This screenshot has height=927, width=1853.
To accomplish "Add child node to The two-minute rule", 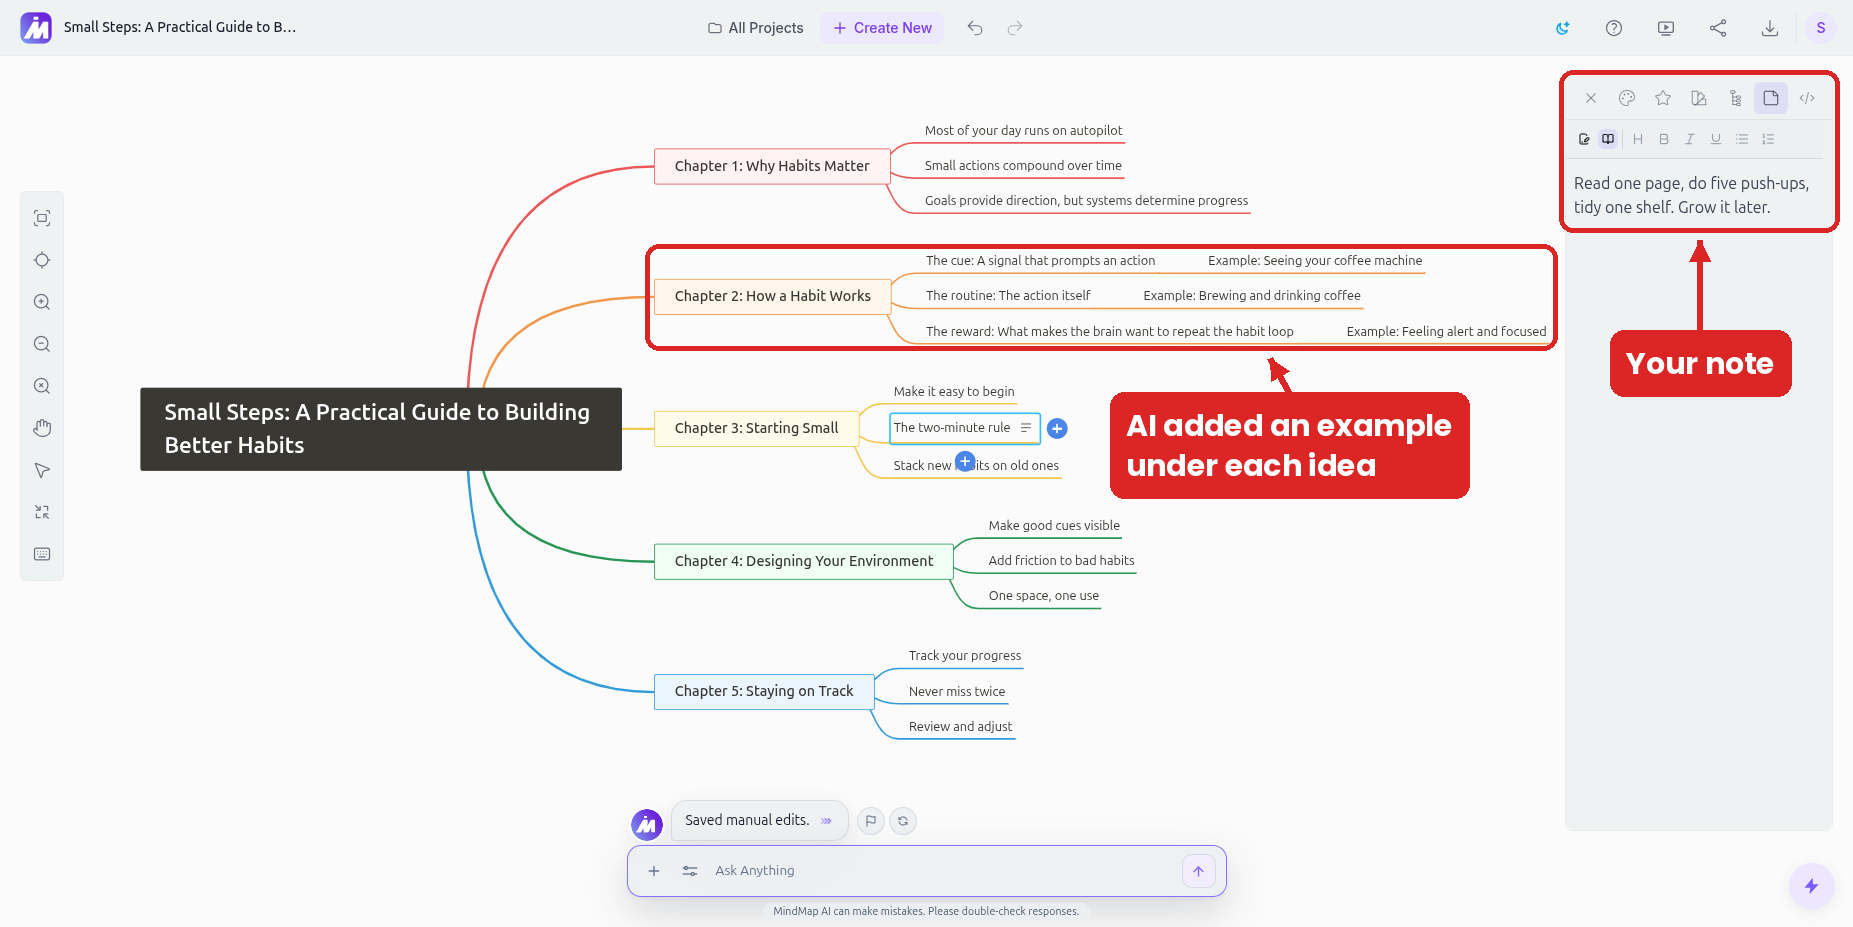I will coord(1057,428).
